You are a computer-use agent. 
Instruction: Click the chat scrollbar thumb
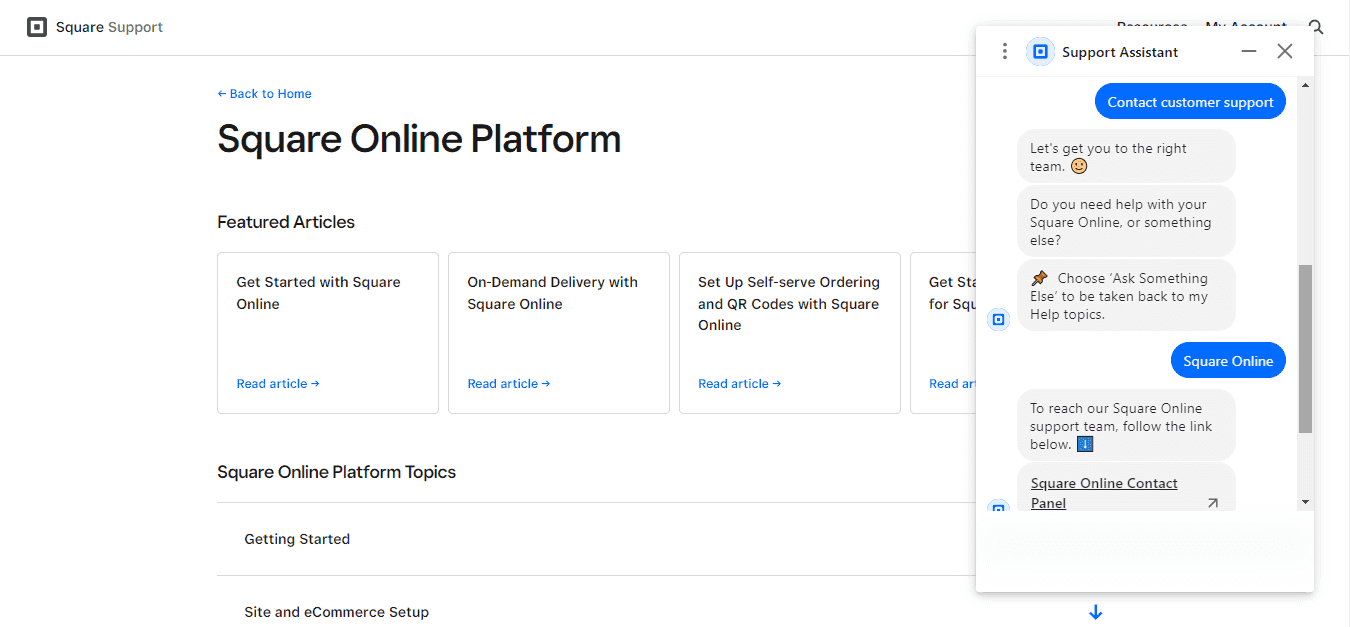pos(1305,349)
